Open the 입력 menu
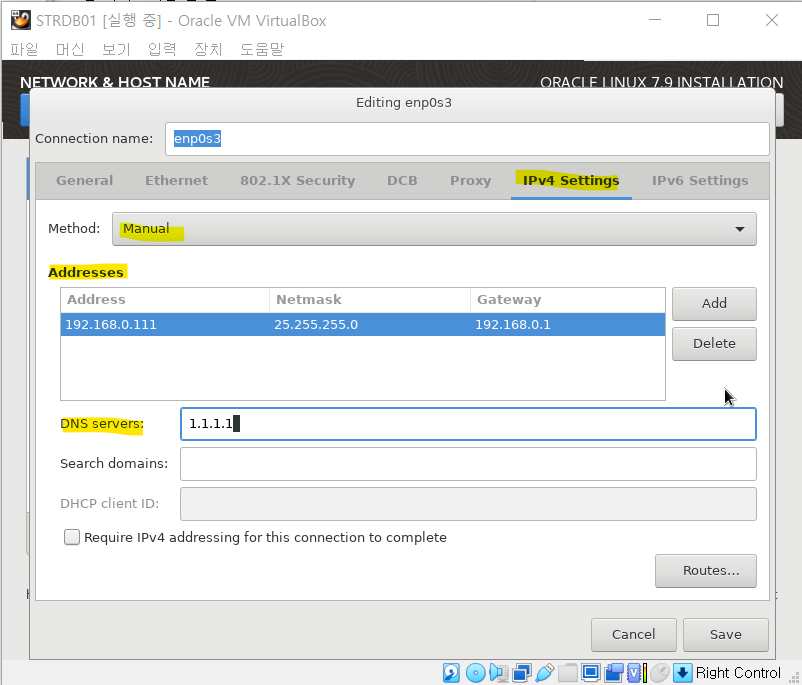This screenshot has width=802, height=685. click(162, 49)
